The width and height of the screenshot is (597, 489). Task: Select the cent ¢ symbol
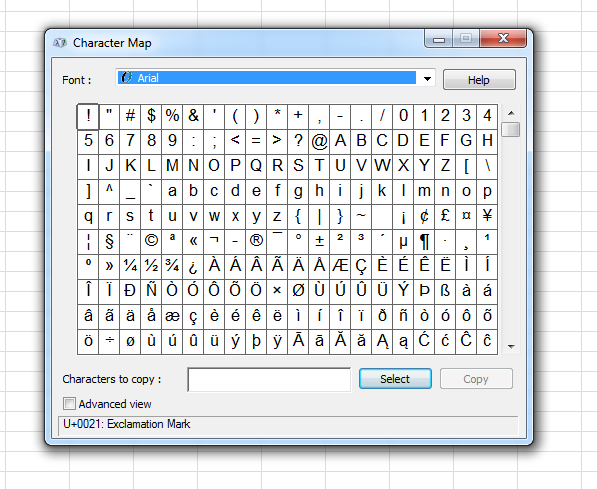[x=424, y=216]
